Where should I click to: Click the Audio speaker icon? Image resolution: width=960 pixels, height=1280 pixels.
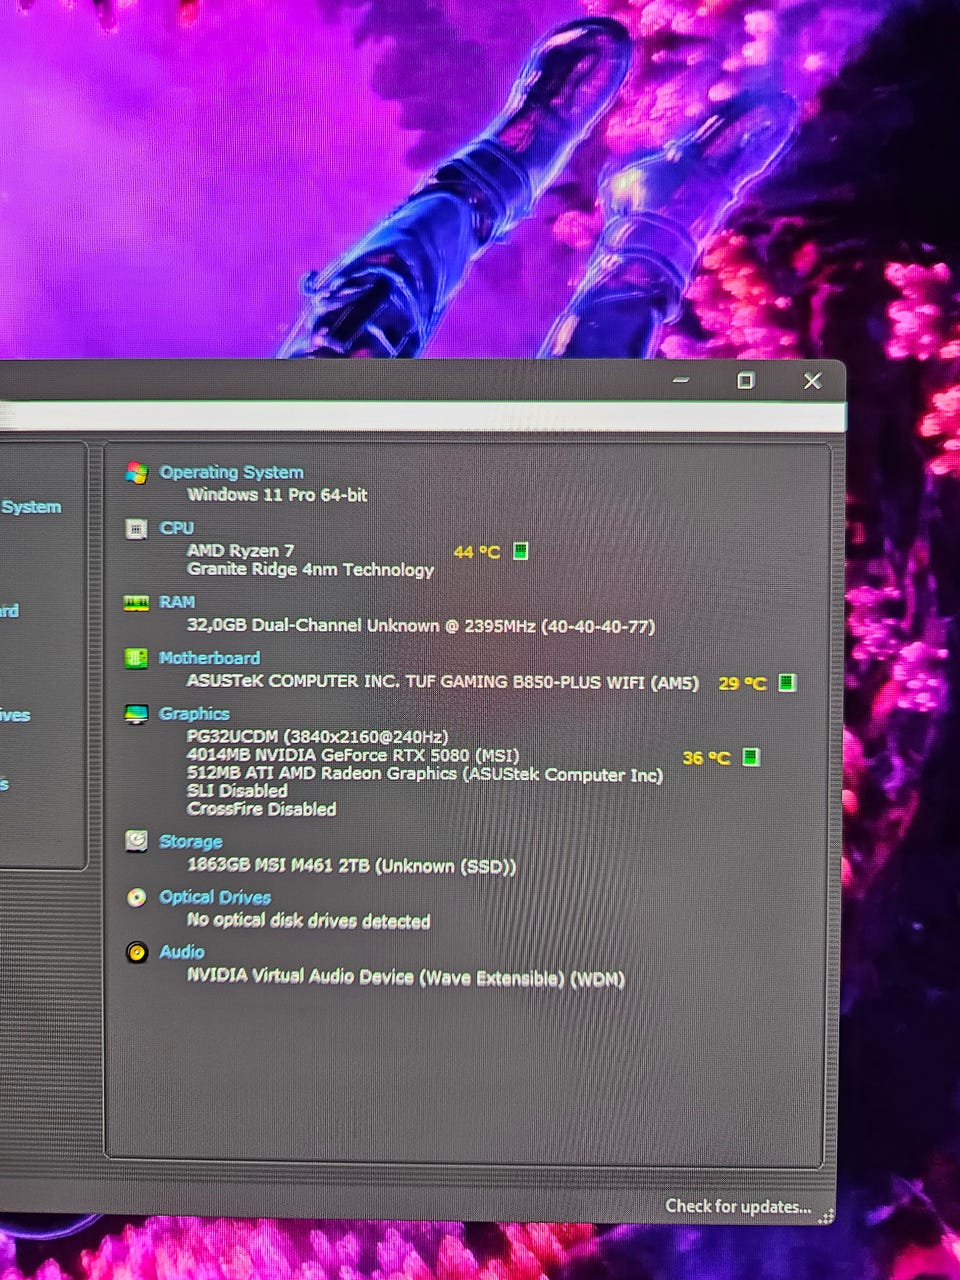(137, 952)
